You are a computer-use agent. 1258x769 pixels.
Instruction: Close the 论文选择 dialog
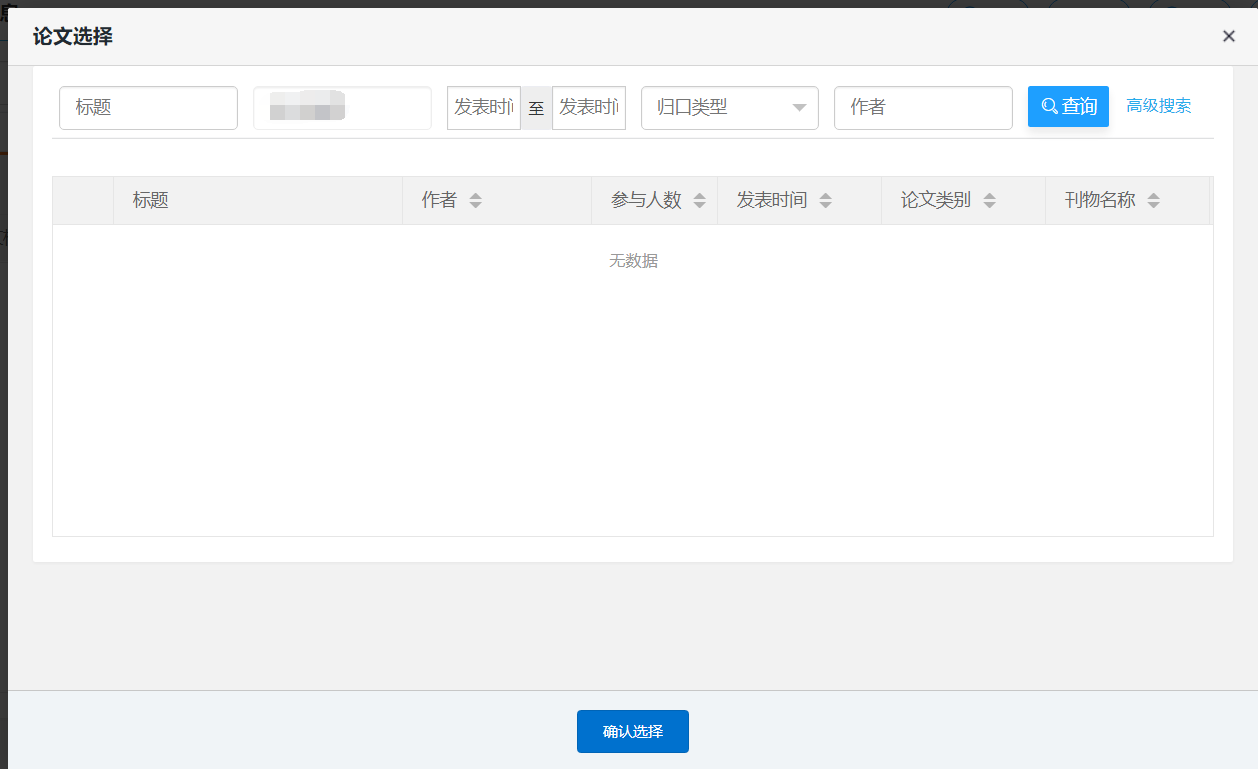pos(1228,36)
